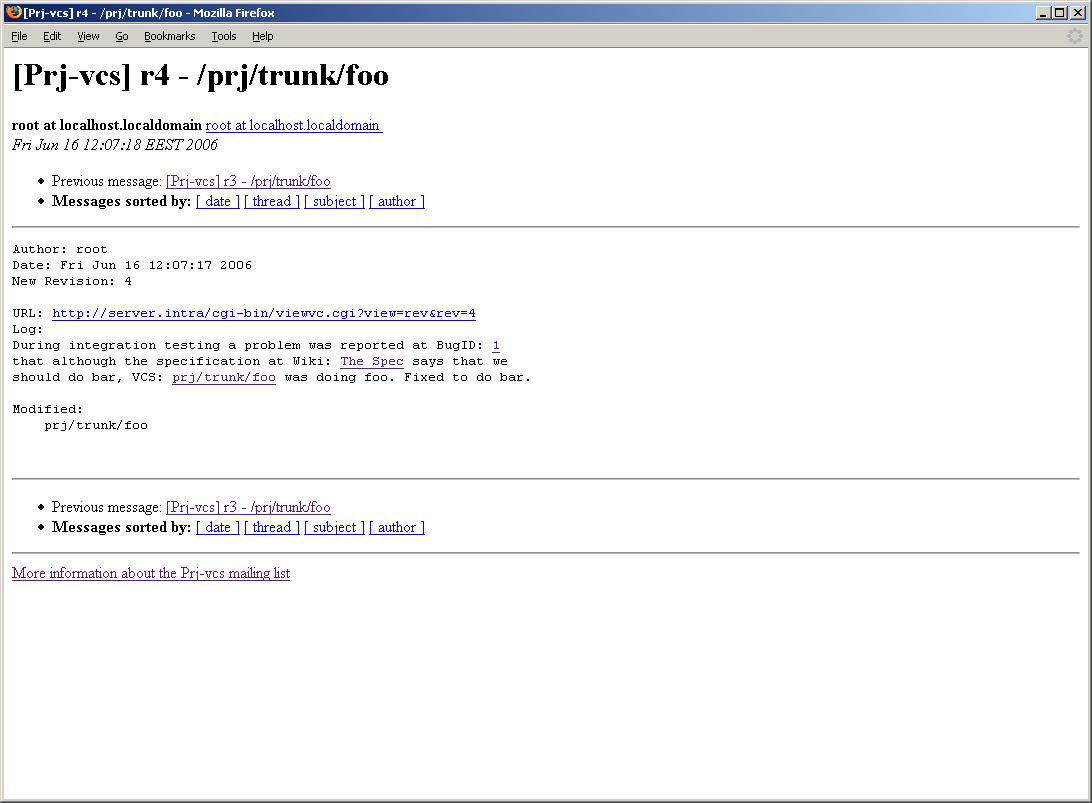Close the Firefox window

[1077, 13]
